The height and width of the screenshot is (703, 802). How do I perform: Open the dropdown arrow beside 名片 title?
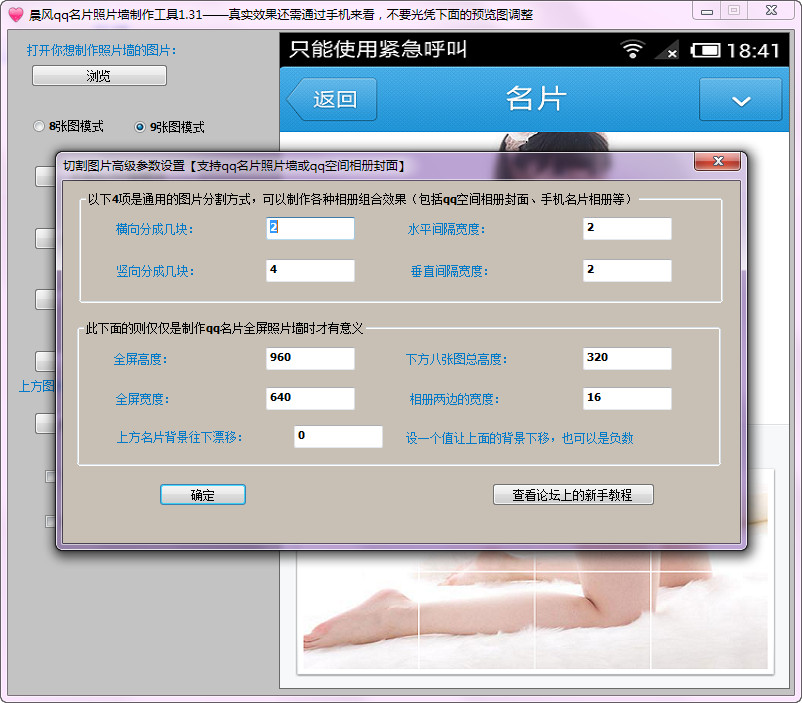tap(740, 99)
